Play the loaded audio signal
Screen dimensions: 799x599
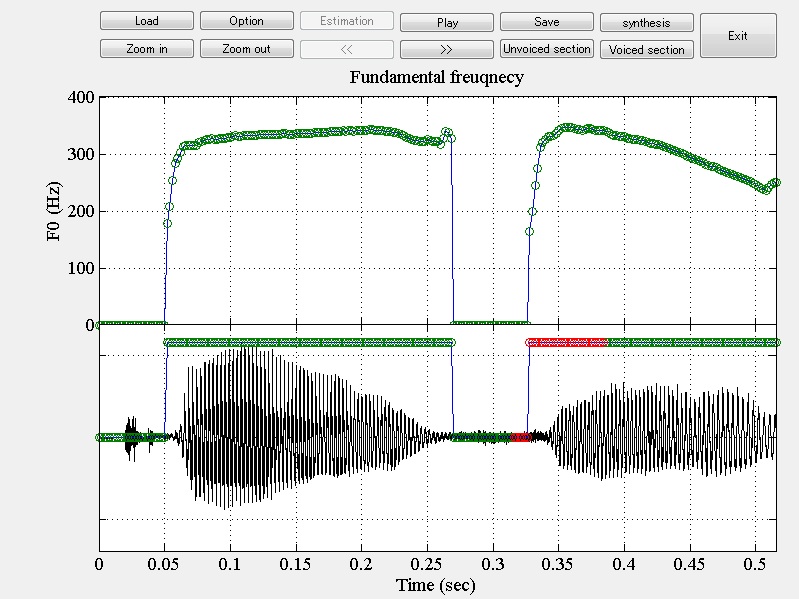pos(447,22)
